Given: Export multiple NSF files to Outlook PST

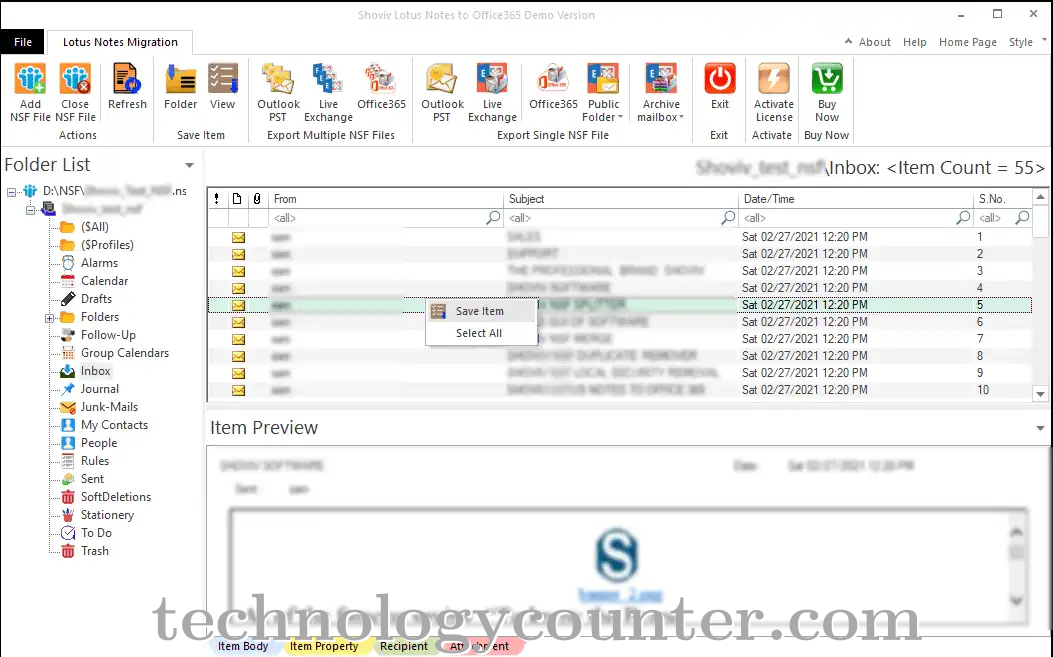Looking at the screenshot, I should click(x=278, y=79).
